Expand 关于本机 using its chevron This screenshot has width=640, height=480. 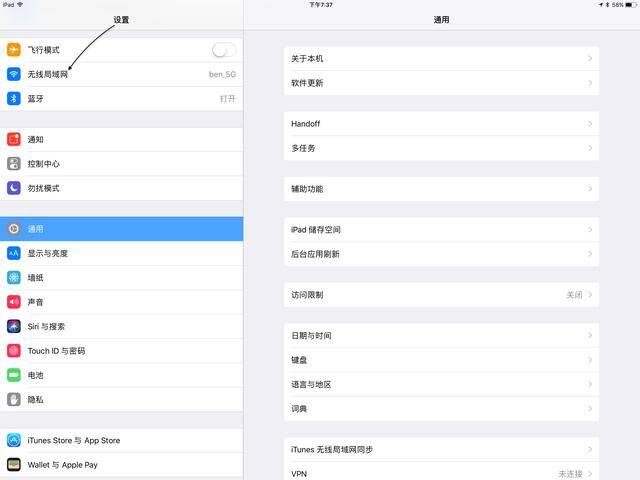point(590,58)
